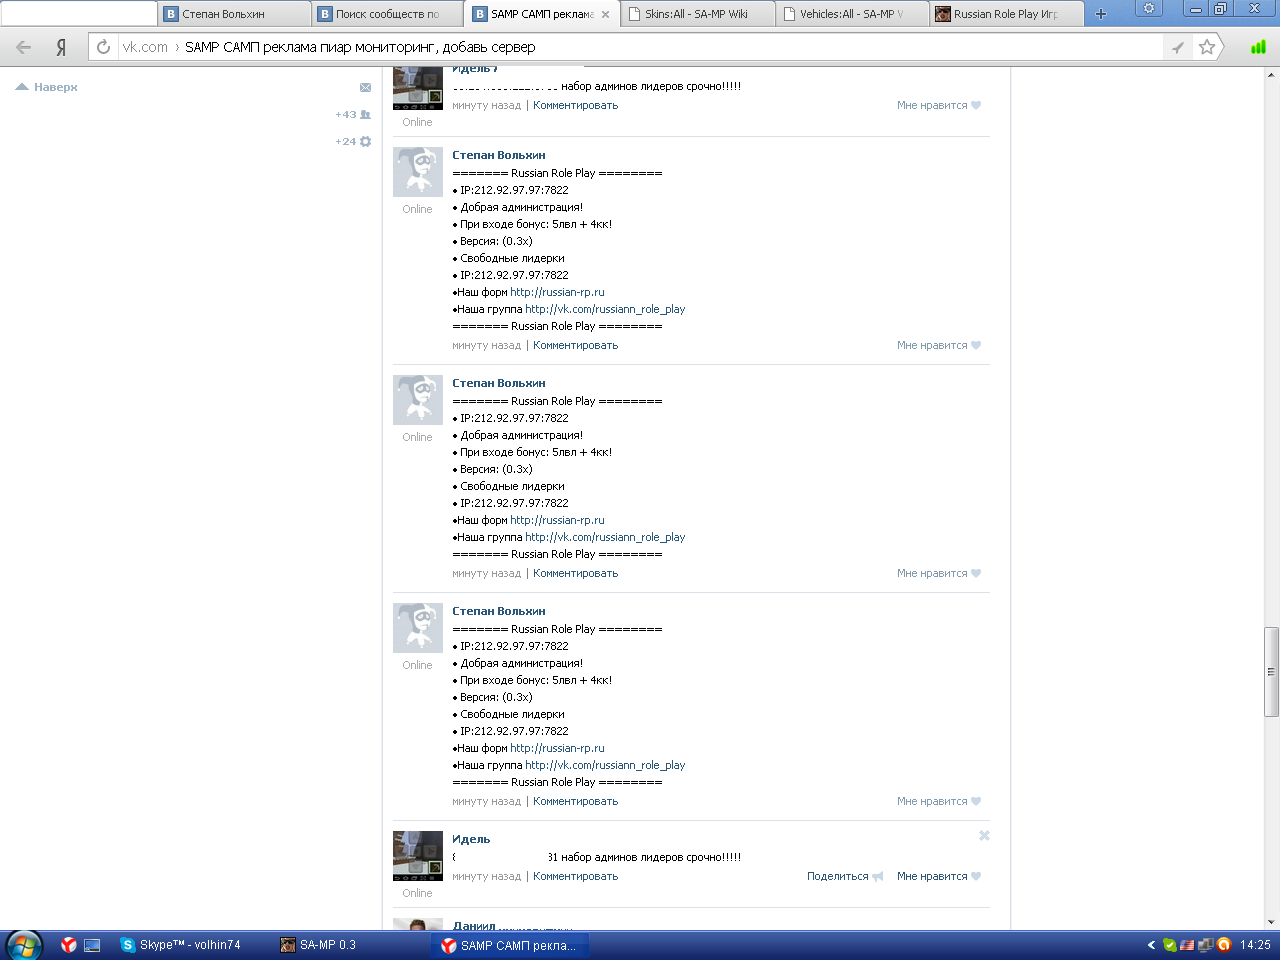Open browser settings gear in title bar

1149,9
